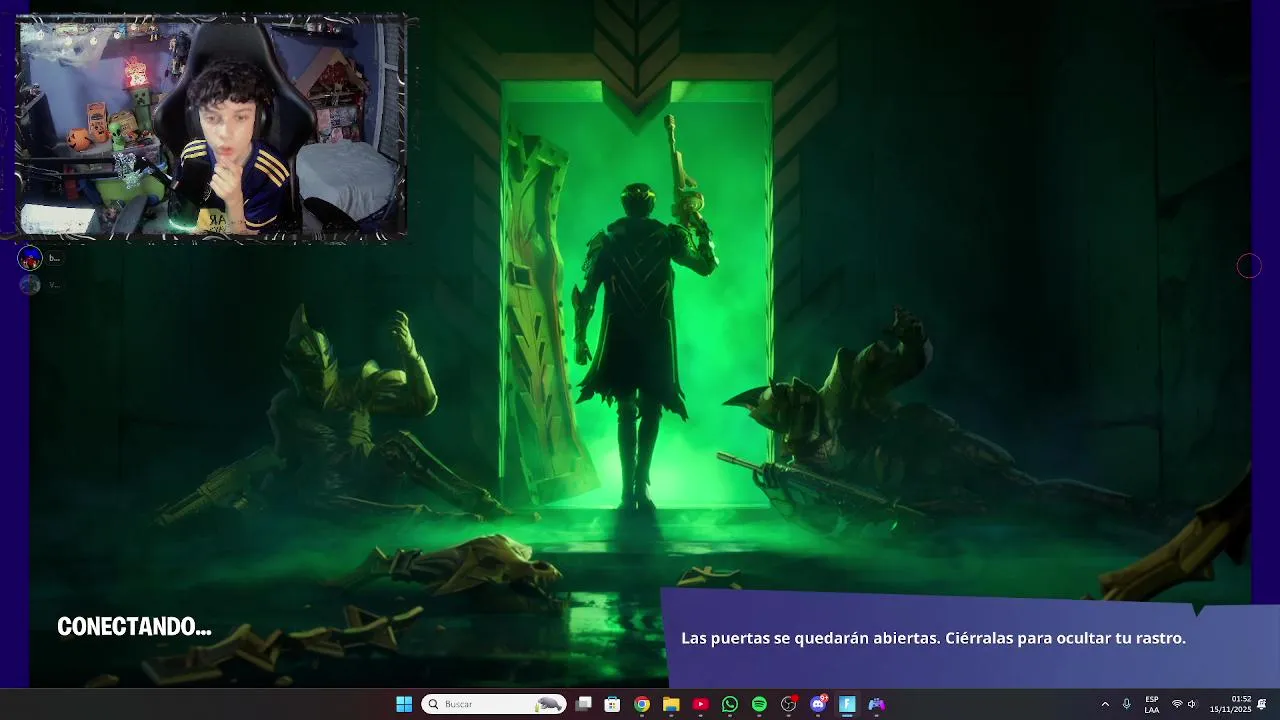The image size is (1280, 720).
Task: Open OBS Studio from the taskbar
Action: (788, 704)
